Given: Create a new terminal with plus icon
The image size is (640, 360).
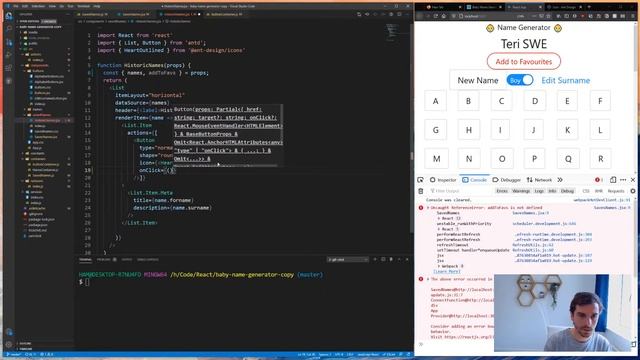Looking at the screenshot, I should pyautogui.click(x=375, y=260).
